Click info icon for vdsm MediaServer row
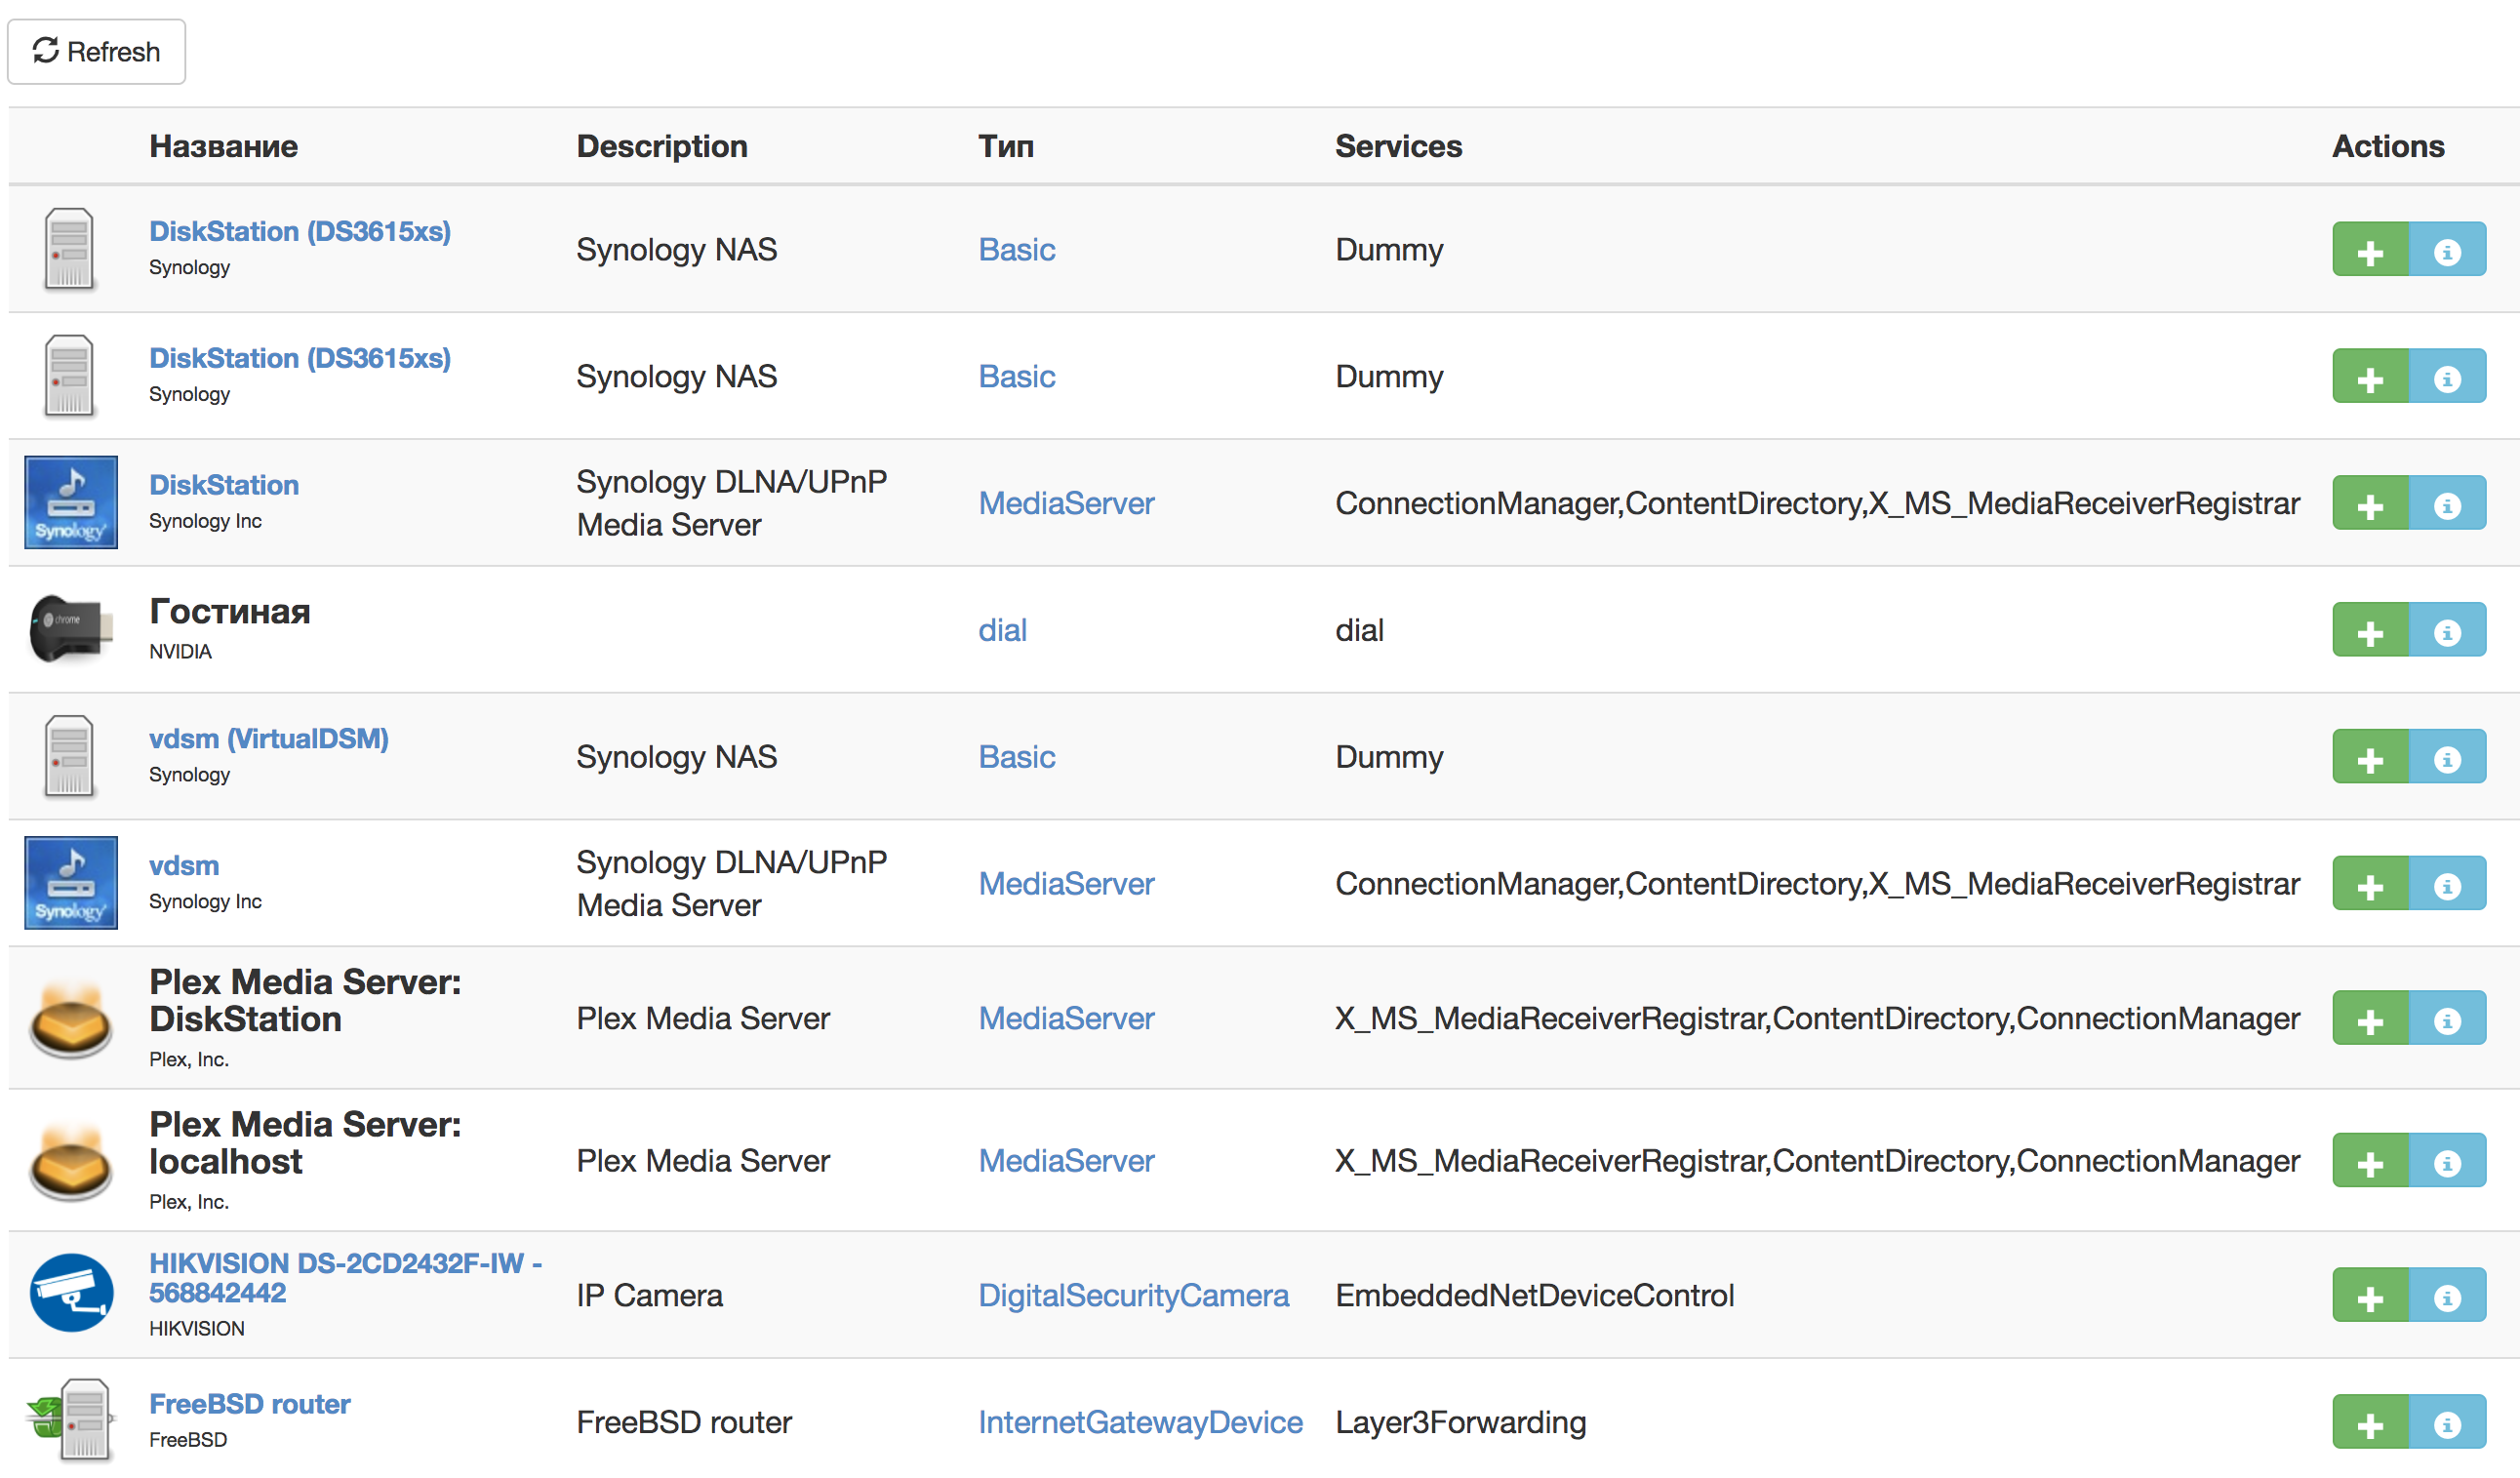Viewport: 2520px width, 1478px height. pos(2446,886)
